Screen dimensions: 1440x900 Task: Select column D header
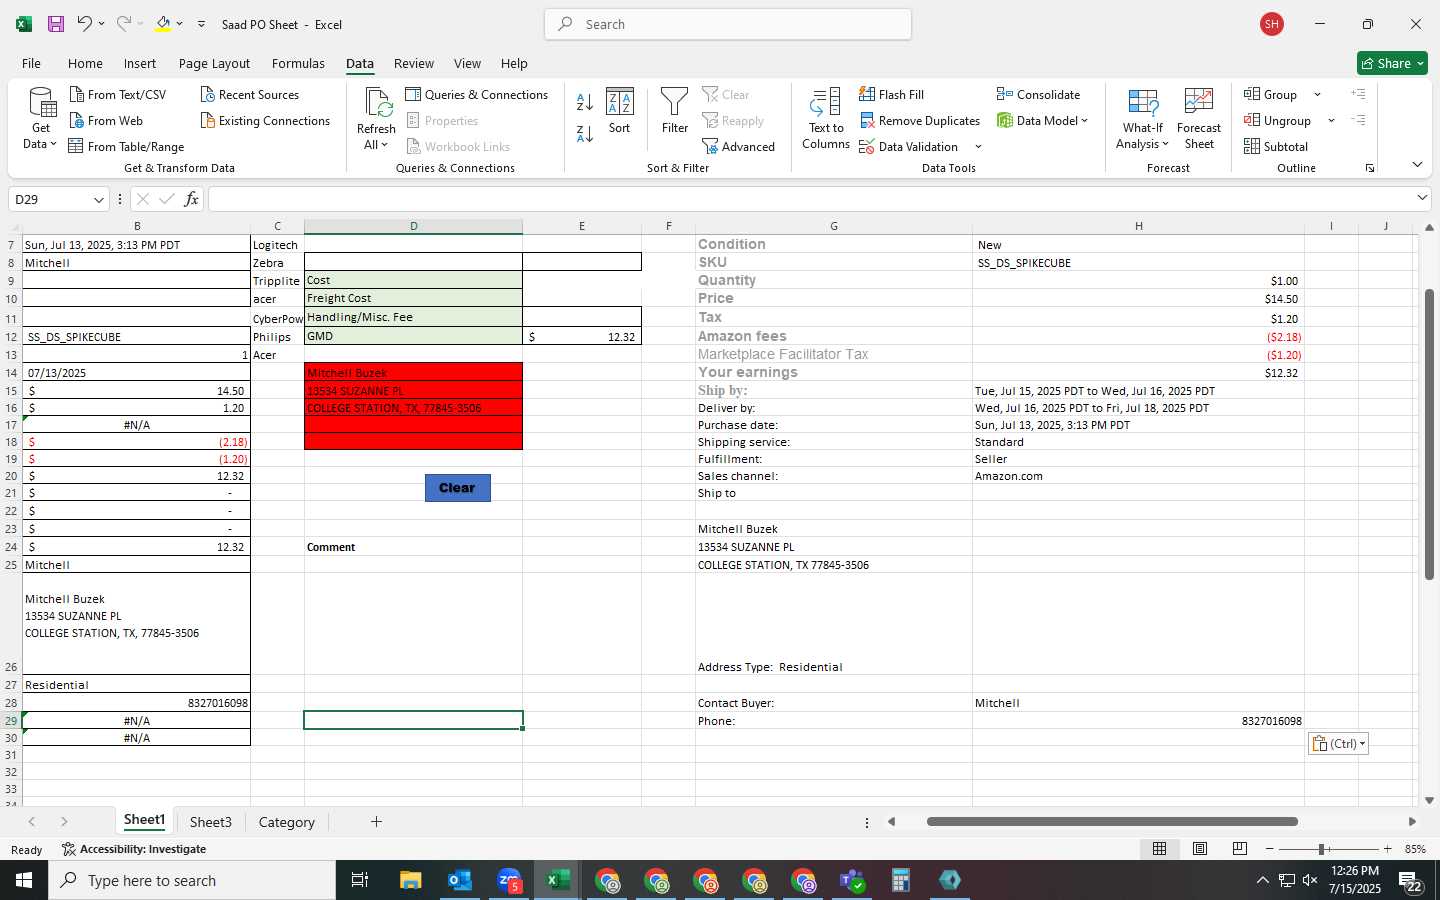coord(413,226)
